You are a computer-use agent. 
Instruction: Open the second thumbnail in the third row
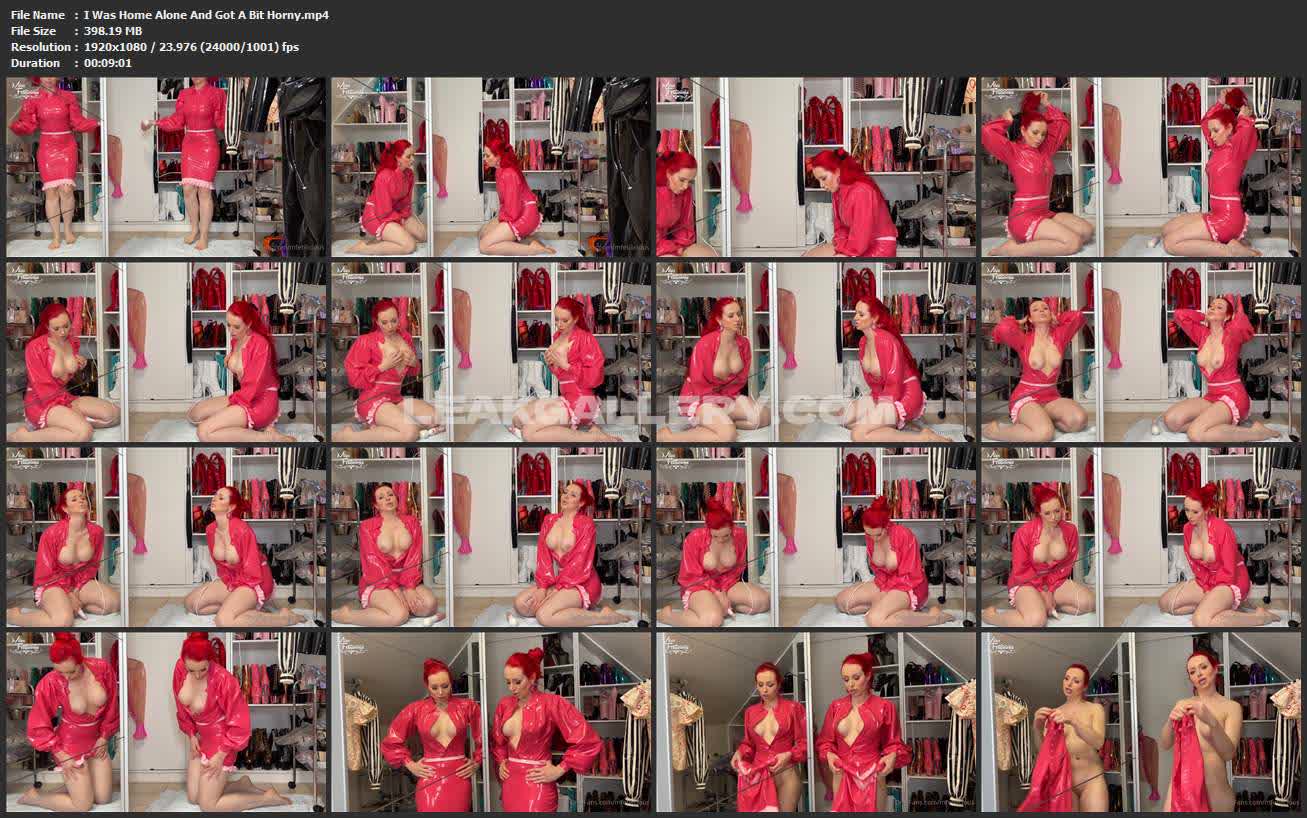tap(491, 537)
